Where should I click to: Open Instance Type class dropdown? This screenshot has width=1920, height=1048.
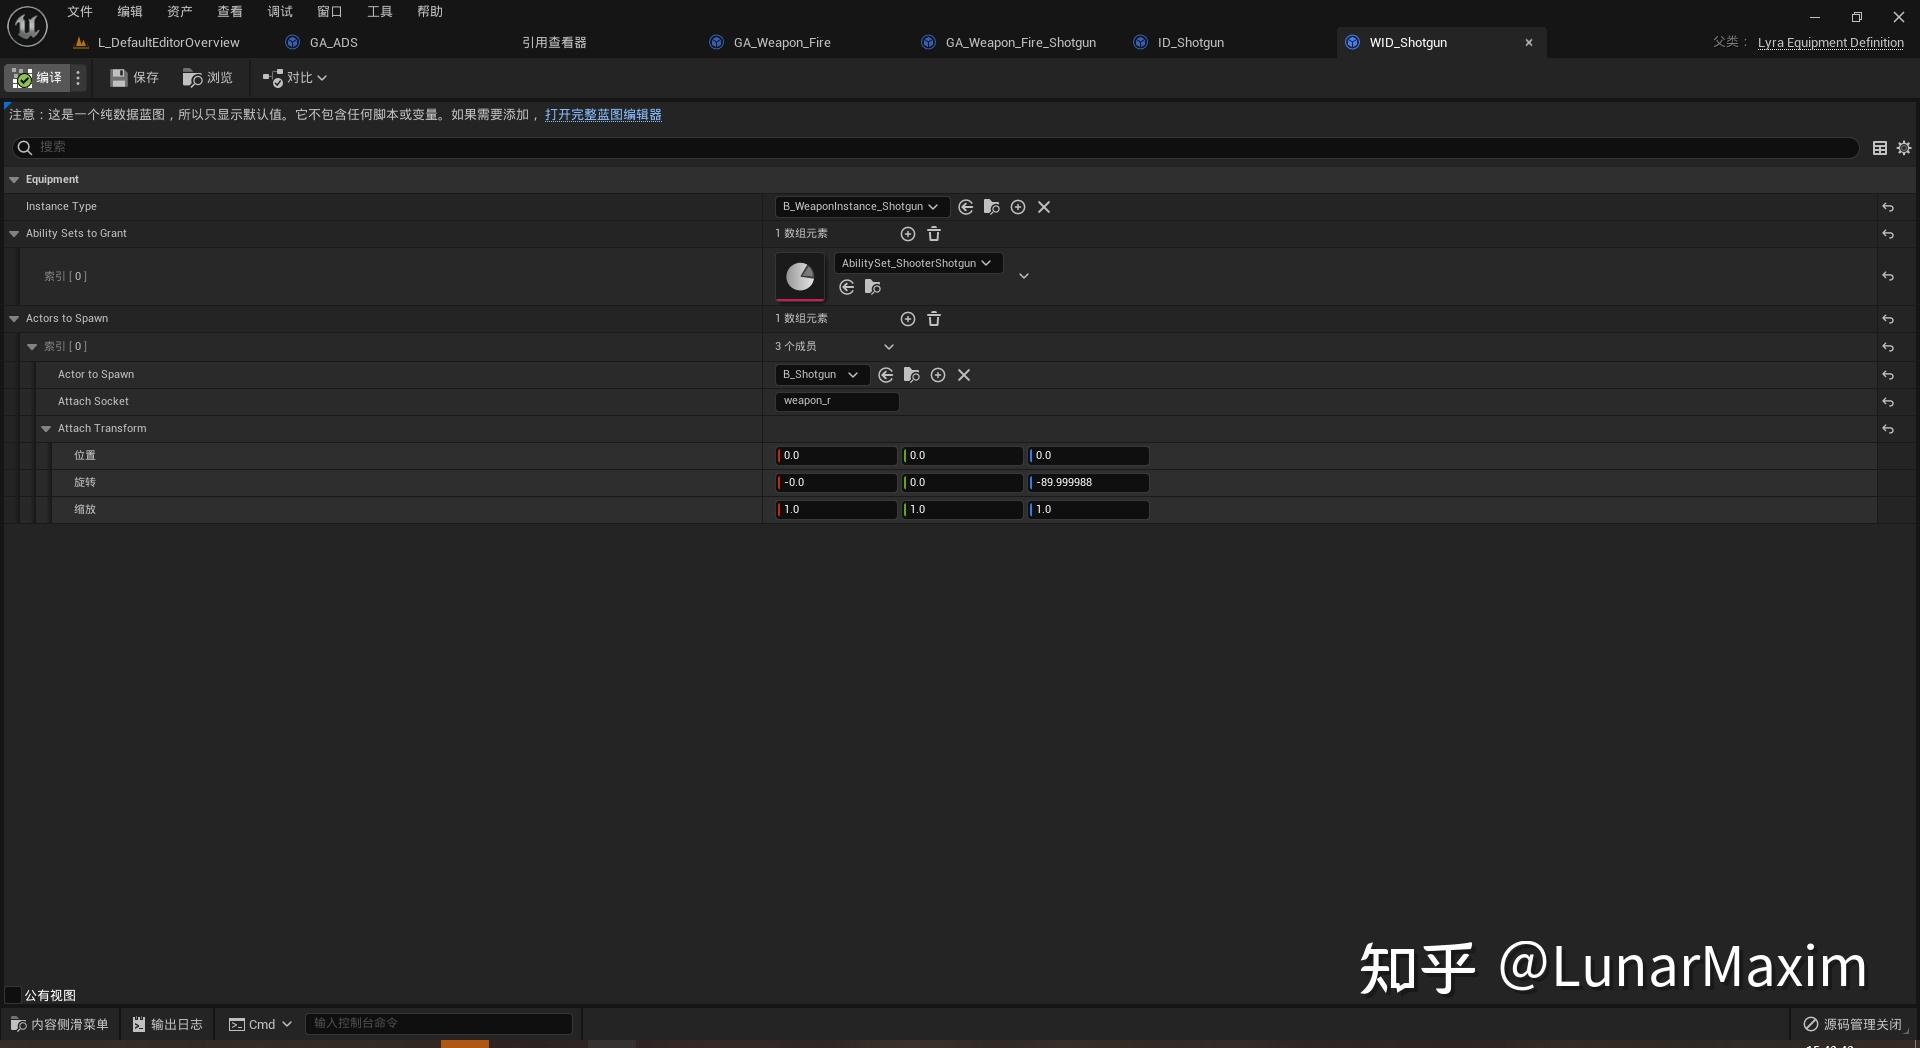(861, 207)
